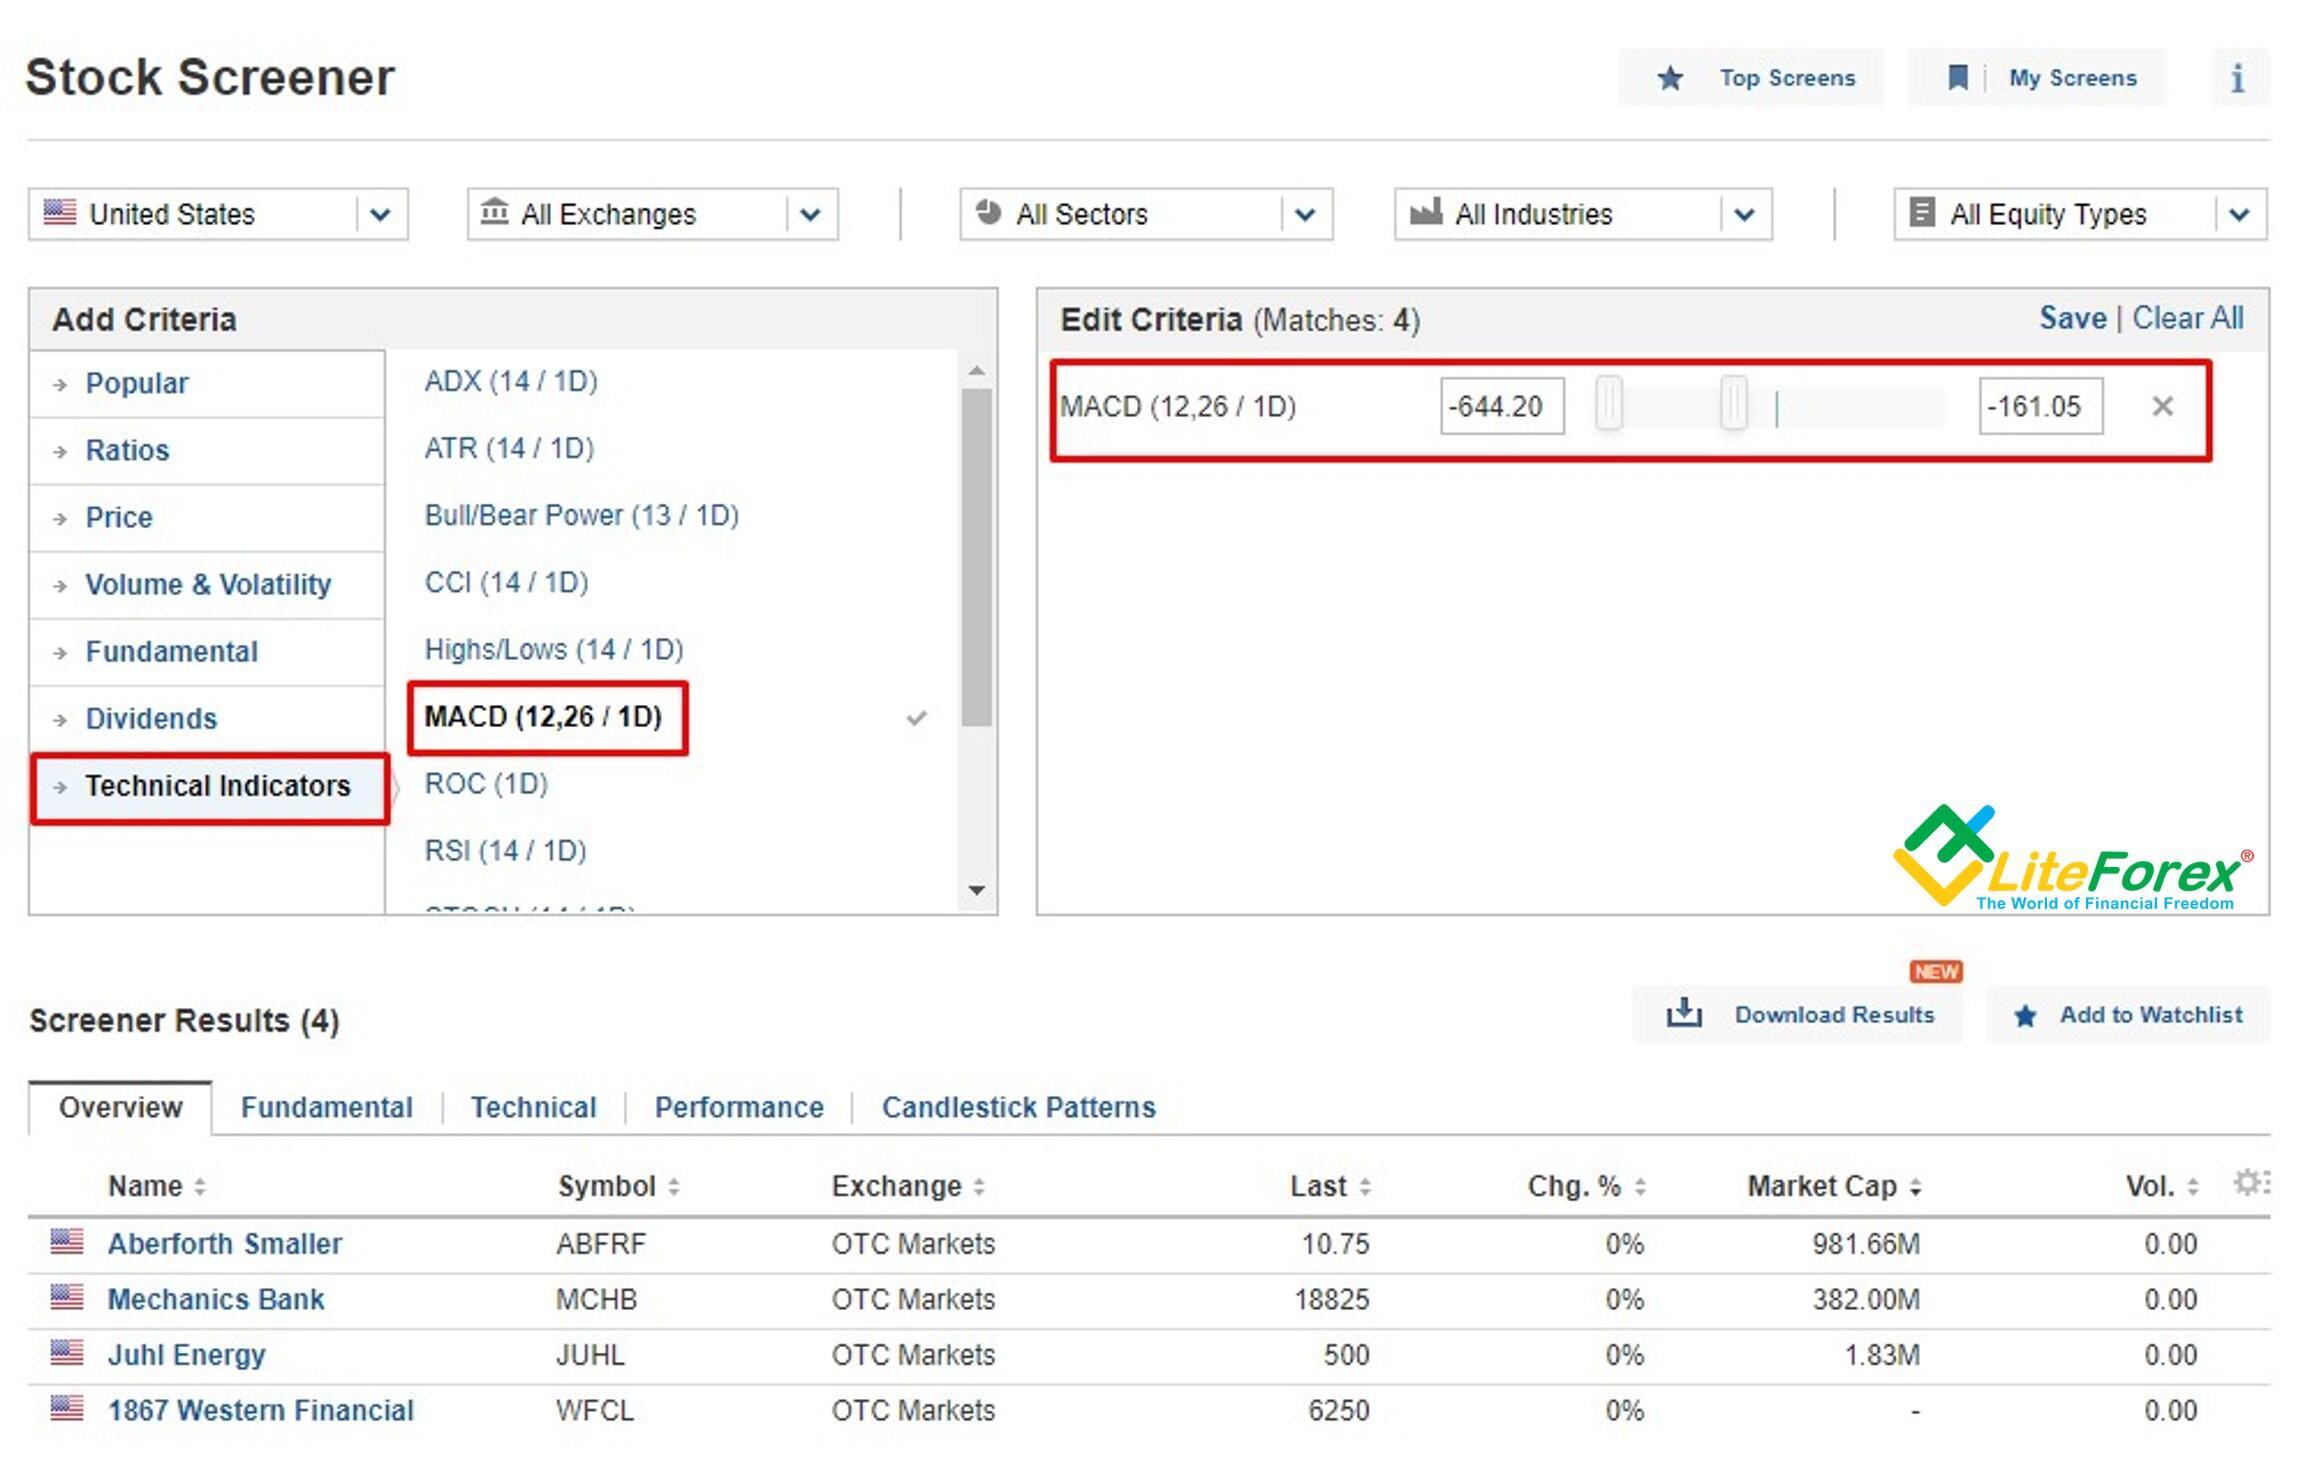The width and height of the screenshot is (2303, 1476).
Task: Click the US flag beside Aberforth Smaller
Action: 67,1242
